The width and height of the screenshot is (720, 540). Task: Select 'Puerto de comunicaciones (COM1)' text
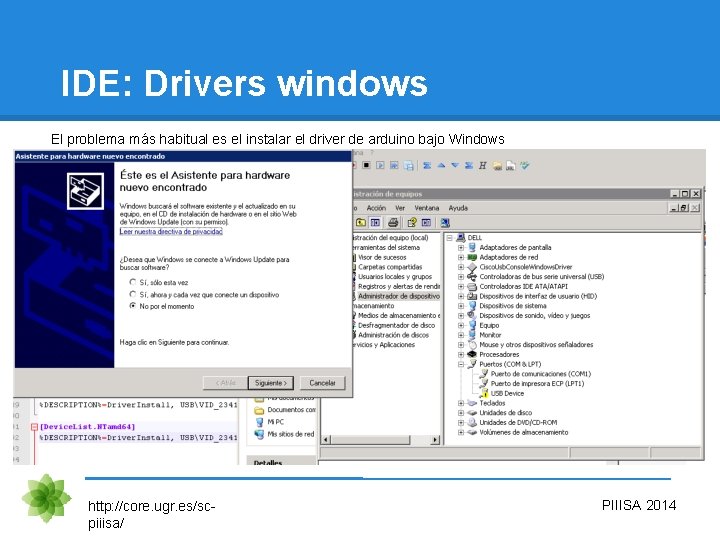tap(540, 374)
